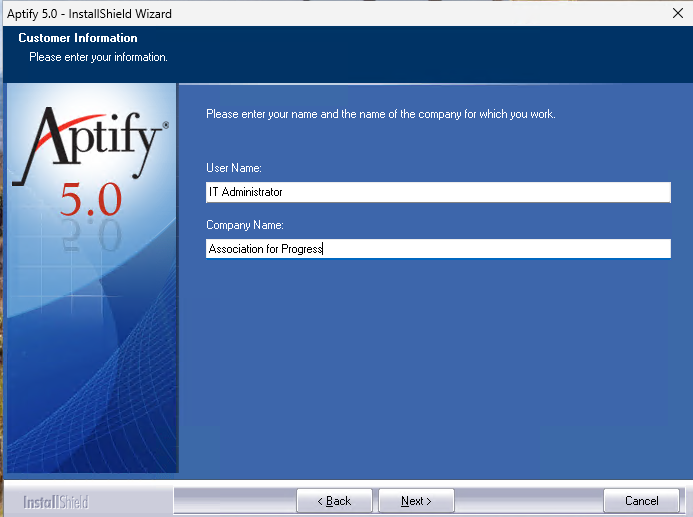Click the 'Customer Information' heading

point(78,38)
